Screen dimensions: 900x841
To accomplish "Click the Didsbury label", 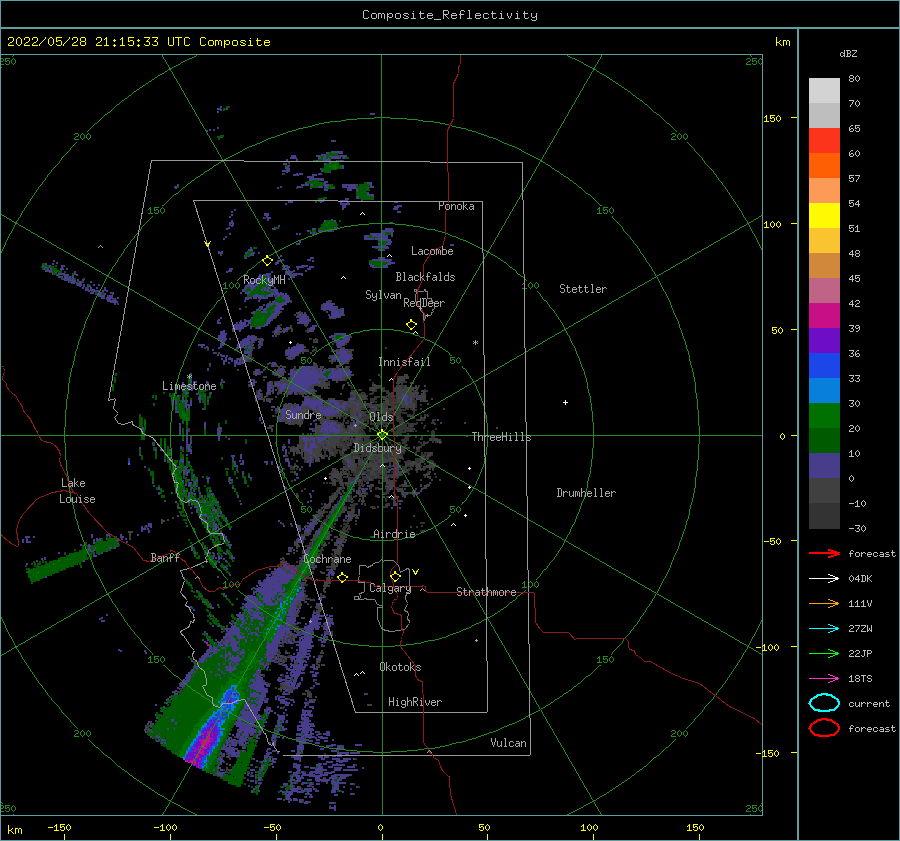I will point(378,448).
